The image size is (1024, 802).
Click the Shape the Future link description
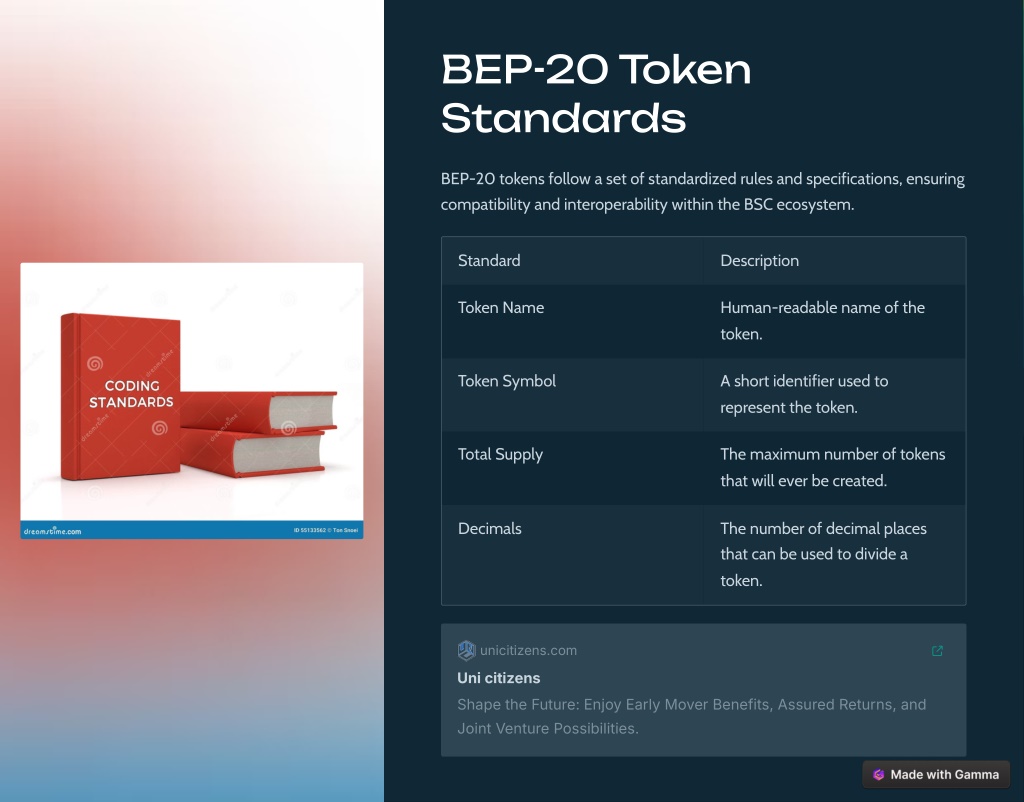pyautogui.click(x=692, y=716)
